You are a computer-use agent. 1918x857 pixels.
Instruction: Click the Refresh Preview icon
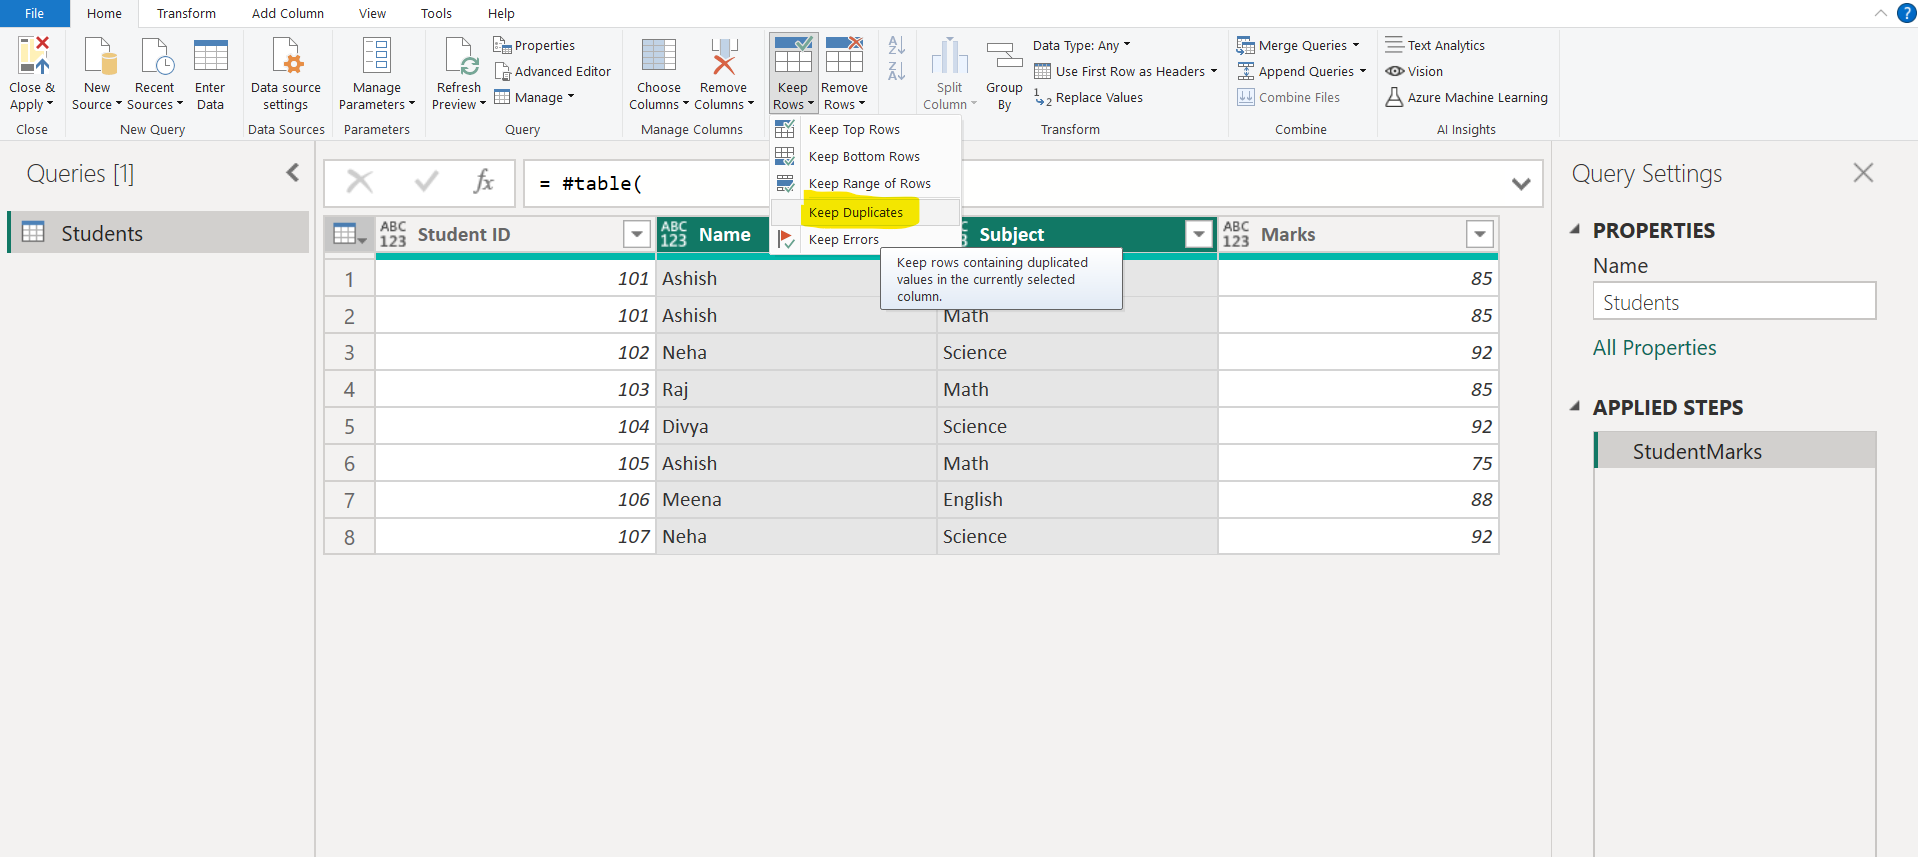460,56
